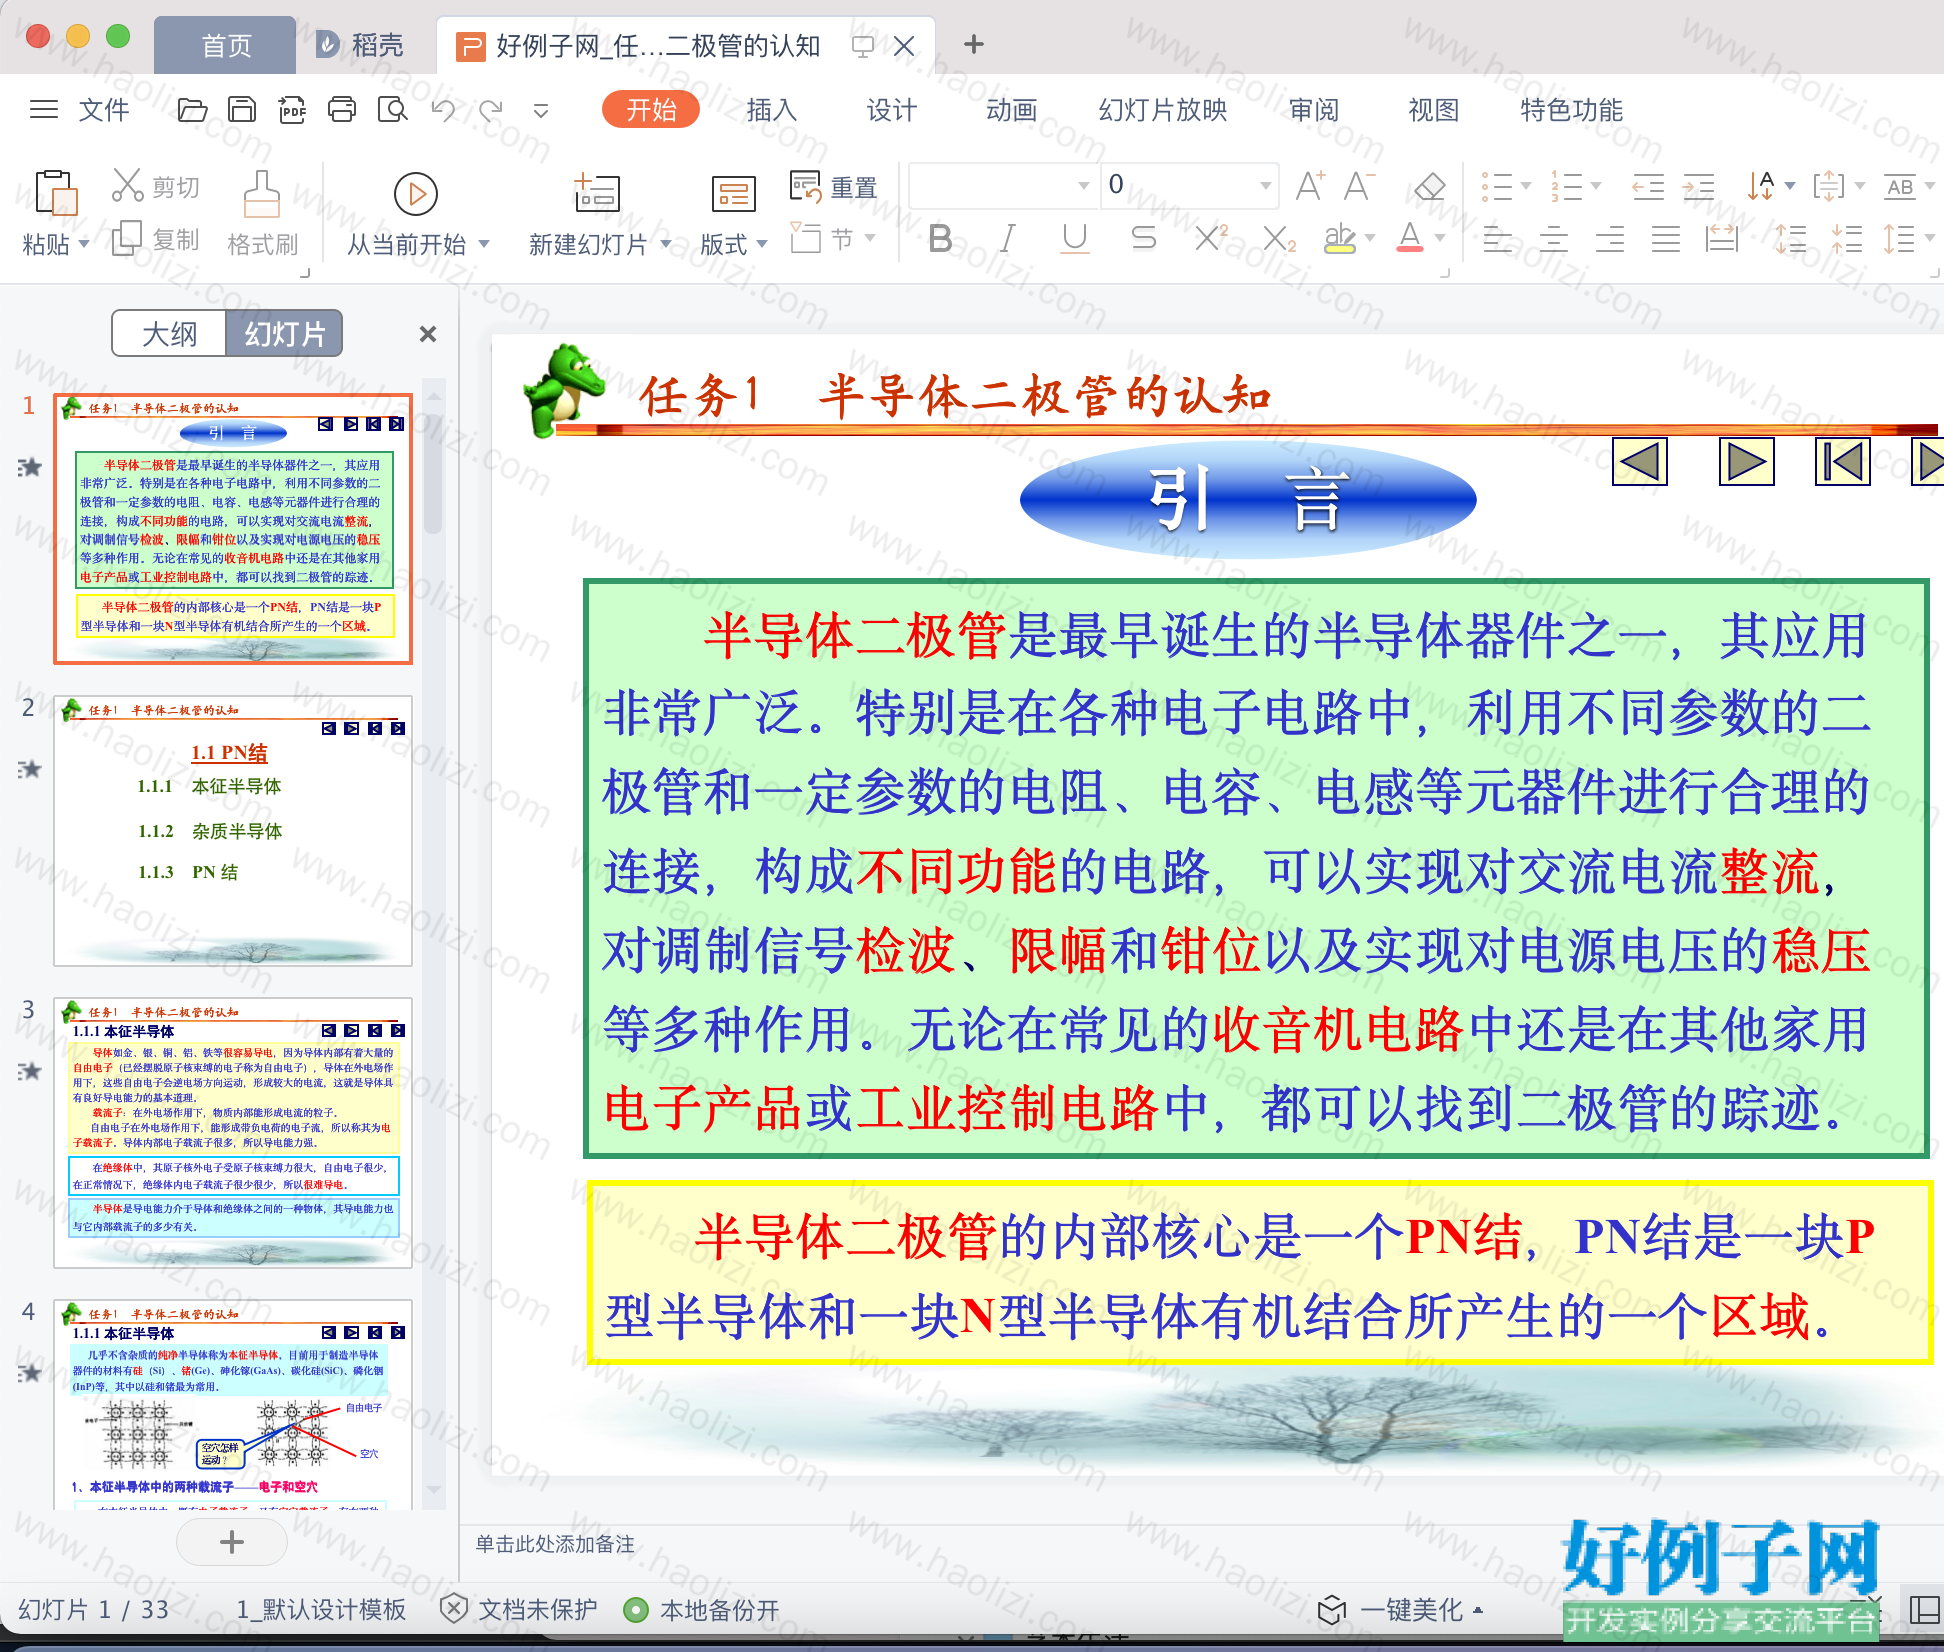Click the open folder icon
1944x1652 pixels.
tap(192, 110)
